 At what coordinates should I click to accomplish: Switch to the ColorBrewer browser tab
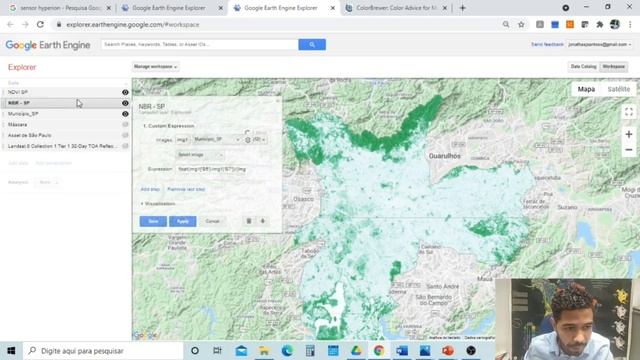[x=396, y=8]
